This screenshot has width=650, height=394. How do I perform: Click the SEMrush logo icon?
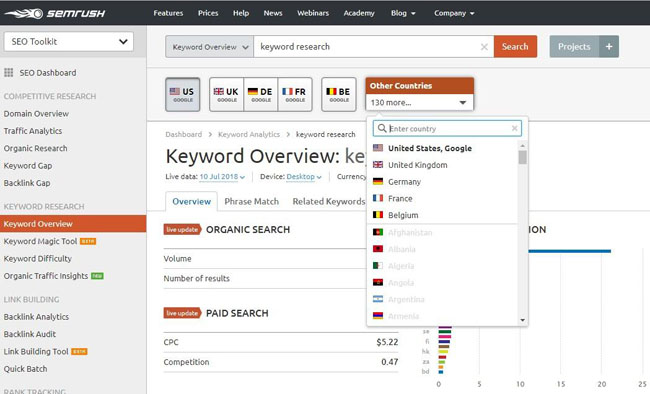[24, 13]
